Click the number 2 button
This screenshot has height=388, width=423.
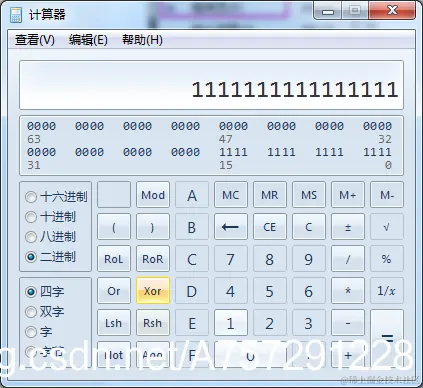[270, 323]
